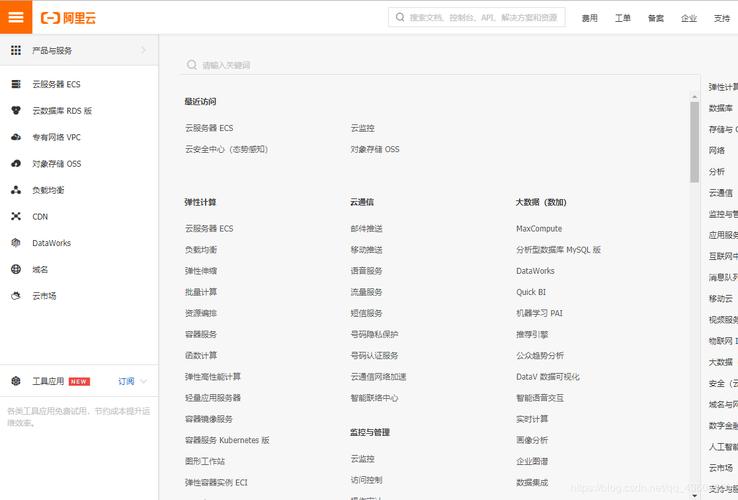Open 轻量应用服务器 link
The width and height of the screenshot is (738, 500).
click(x=213, y=398)
